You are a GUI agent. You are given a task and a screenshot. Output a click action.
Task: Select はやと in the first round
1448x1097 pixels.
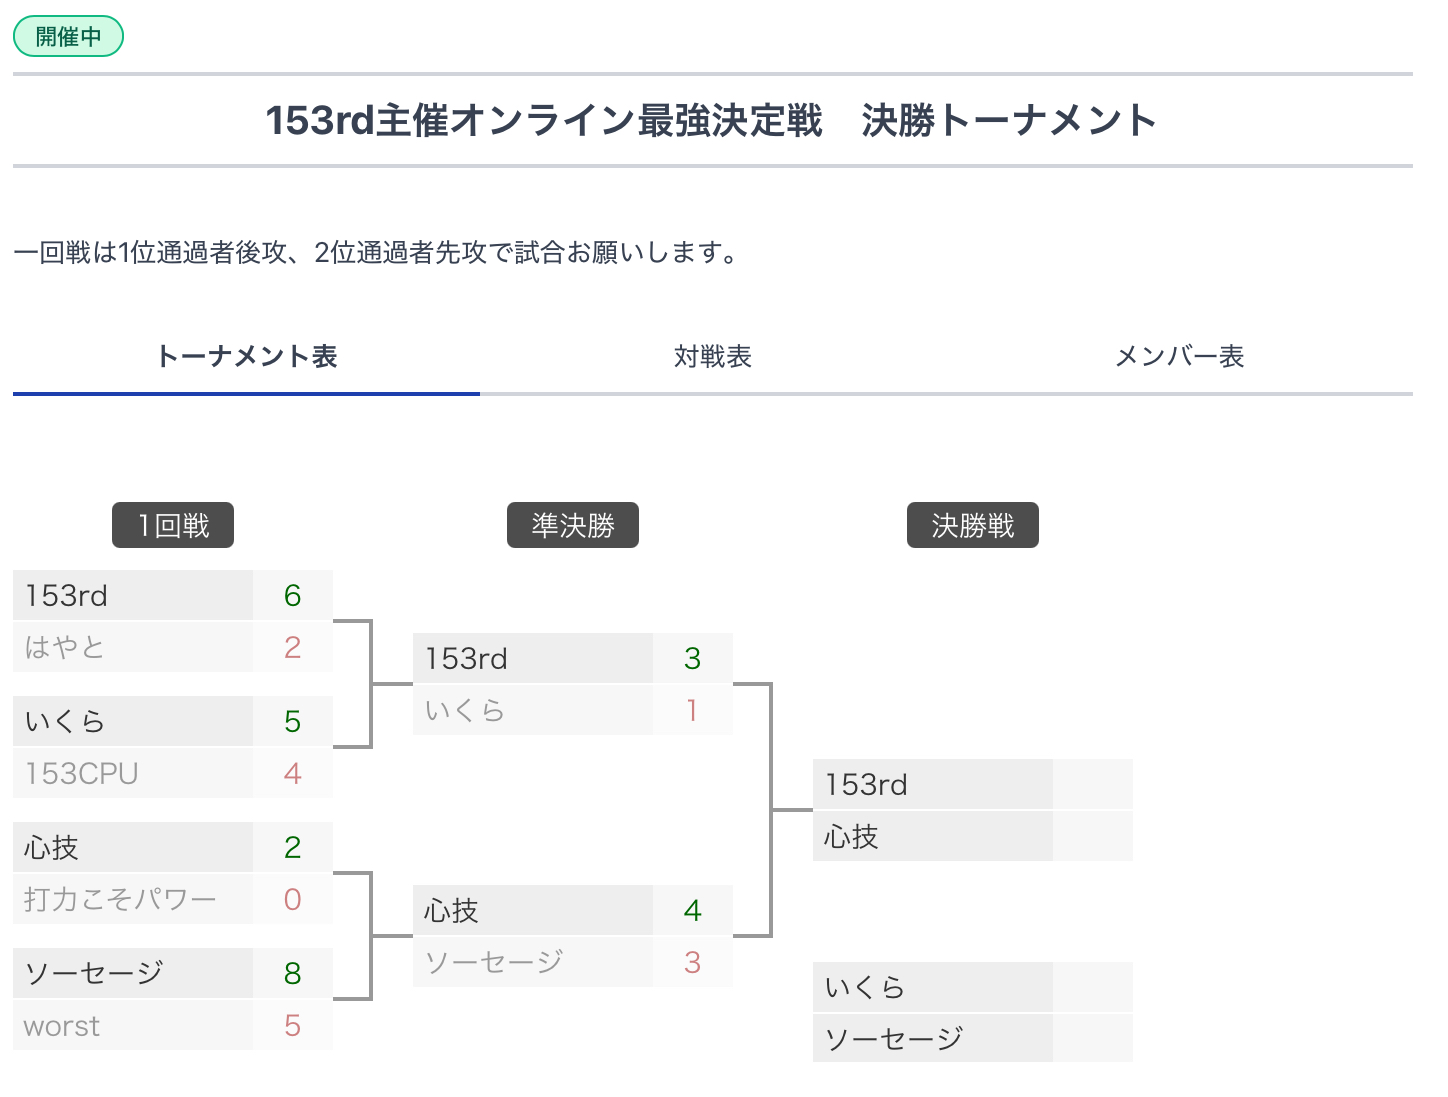pos(133,647)
